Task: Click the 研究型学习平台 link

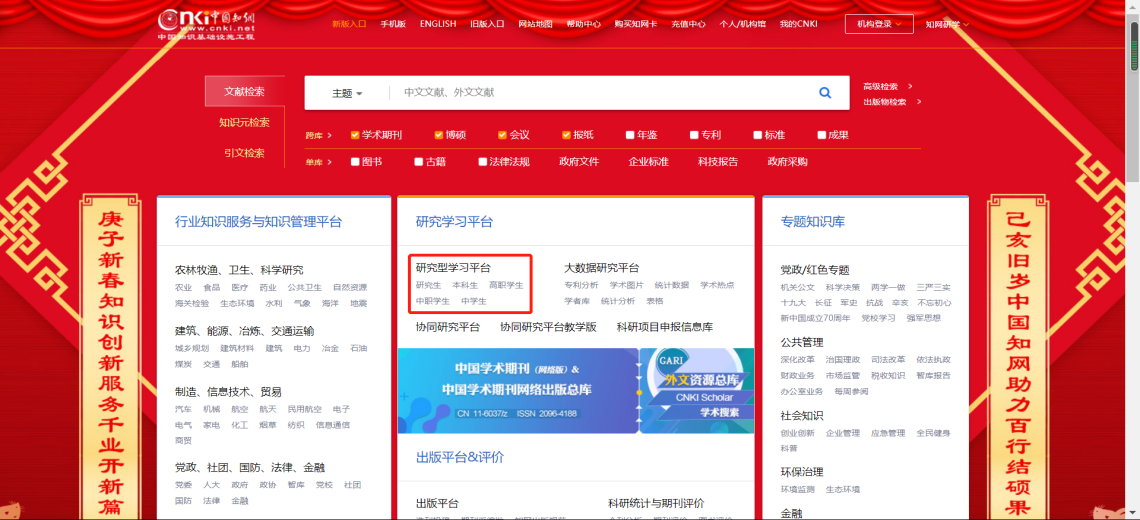Action: (453, 268)
